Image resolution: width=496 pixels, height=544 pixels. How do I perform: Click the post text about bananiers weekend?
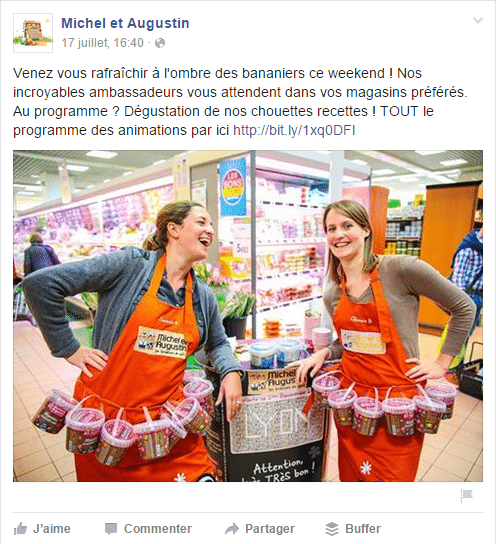[x=241, y=102]
